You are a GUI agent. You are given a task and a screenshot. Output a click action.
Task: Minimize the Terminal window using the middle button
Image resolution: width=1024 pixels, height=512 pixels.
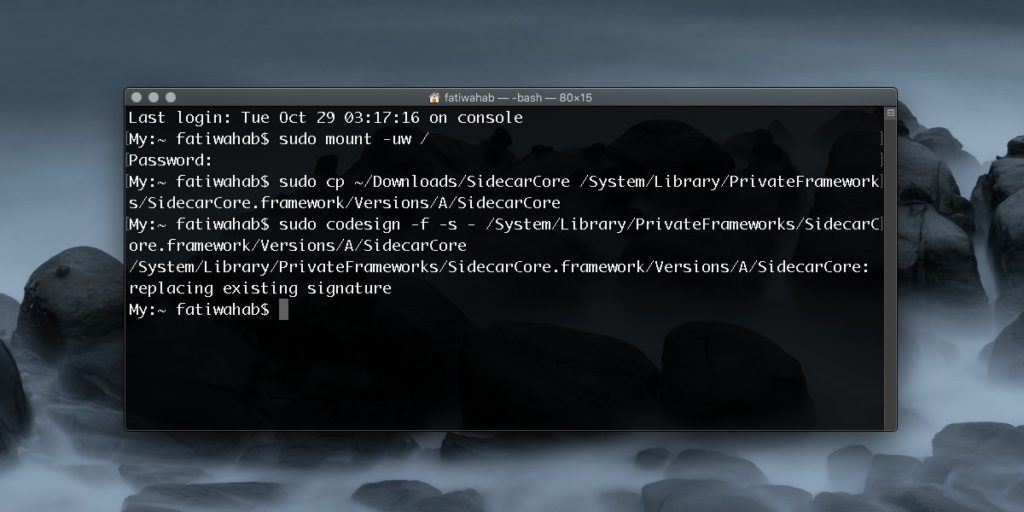(x=153, y=97)
